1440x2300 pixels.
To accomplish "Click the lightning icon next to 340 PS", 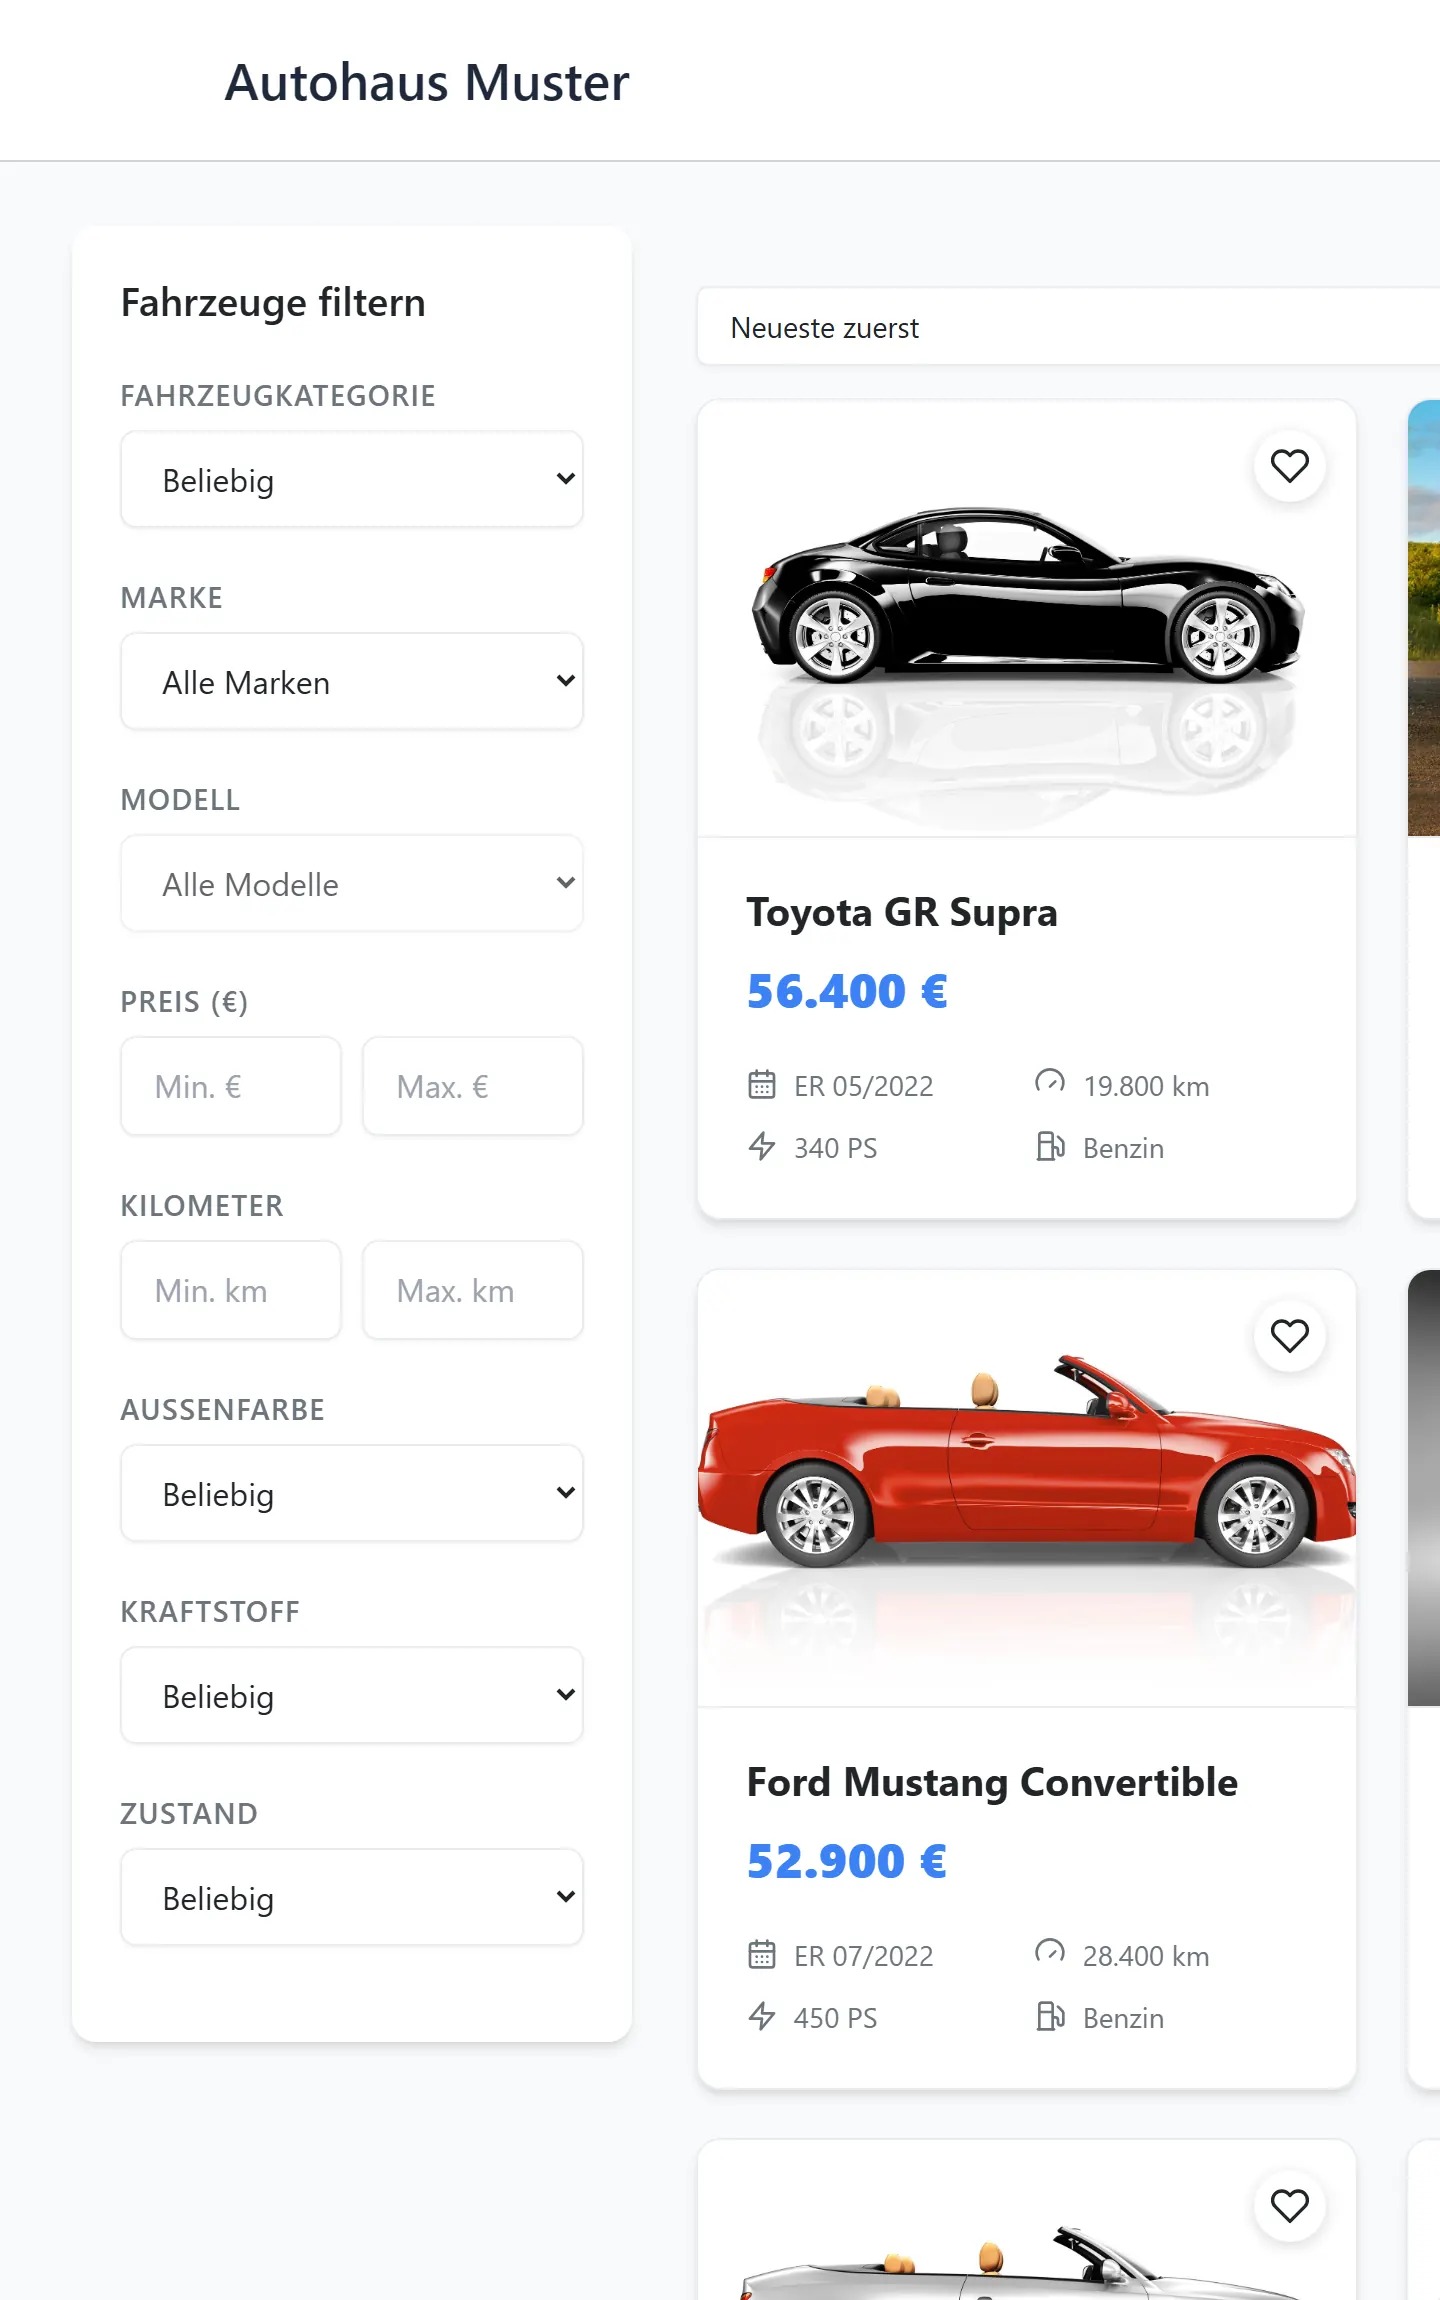I will (762, 1147).
